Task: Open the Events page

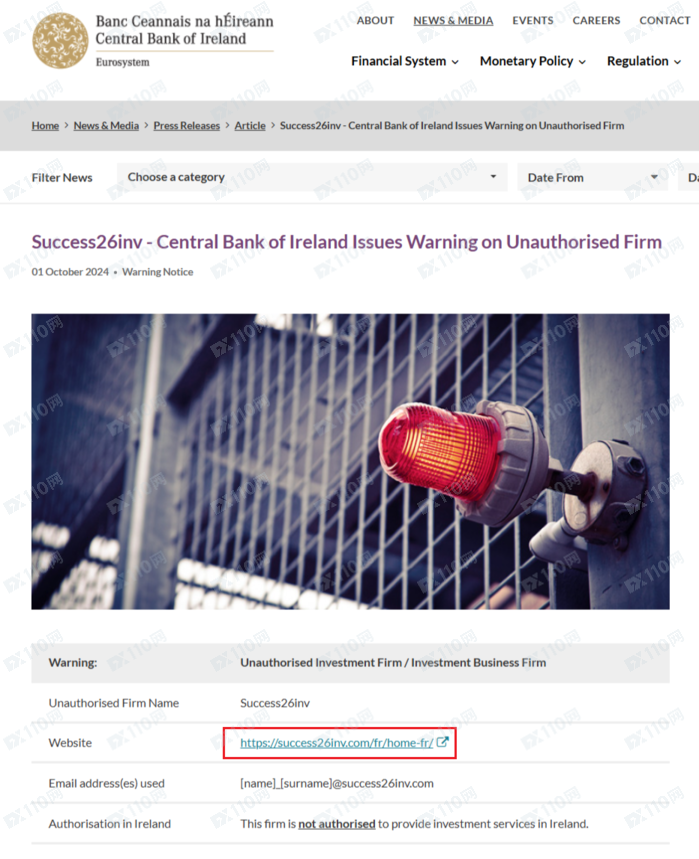Action: coord(532,20)
